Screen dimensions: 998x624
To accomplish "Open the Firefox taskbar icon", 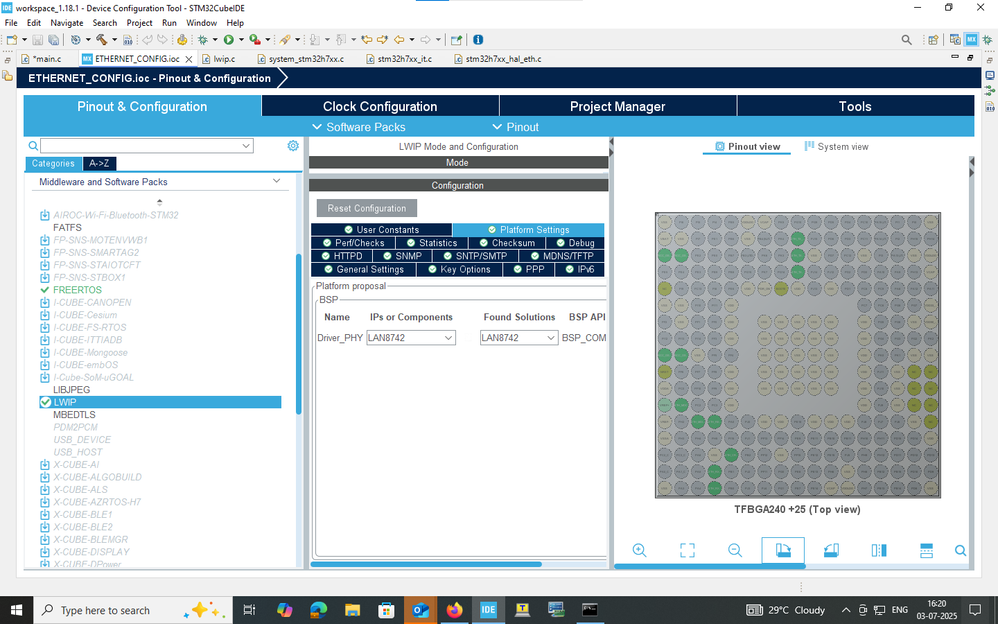I will pos(454,610).
